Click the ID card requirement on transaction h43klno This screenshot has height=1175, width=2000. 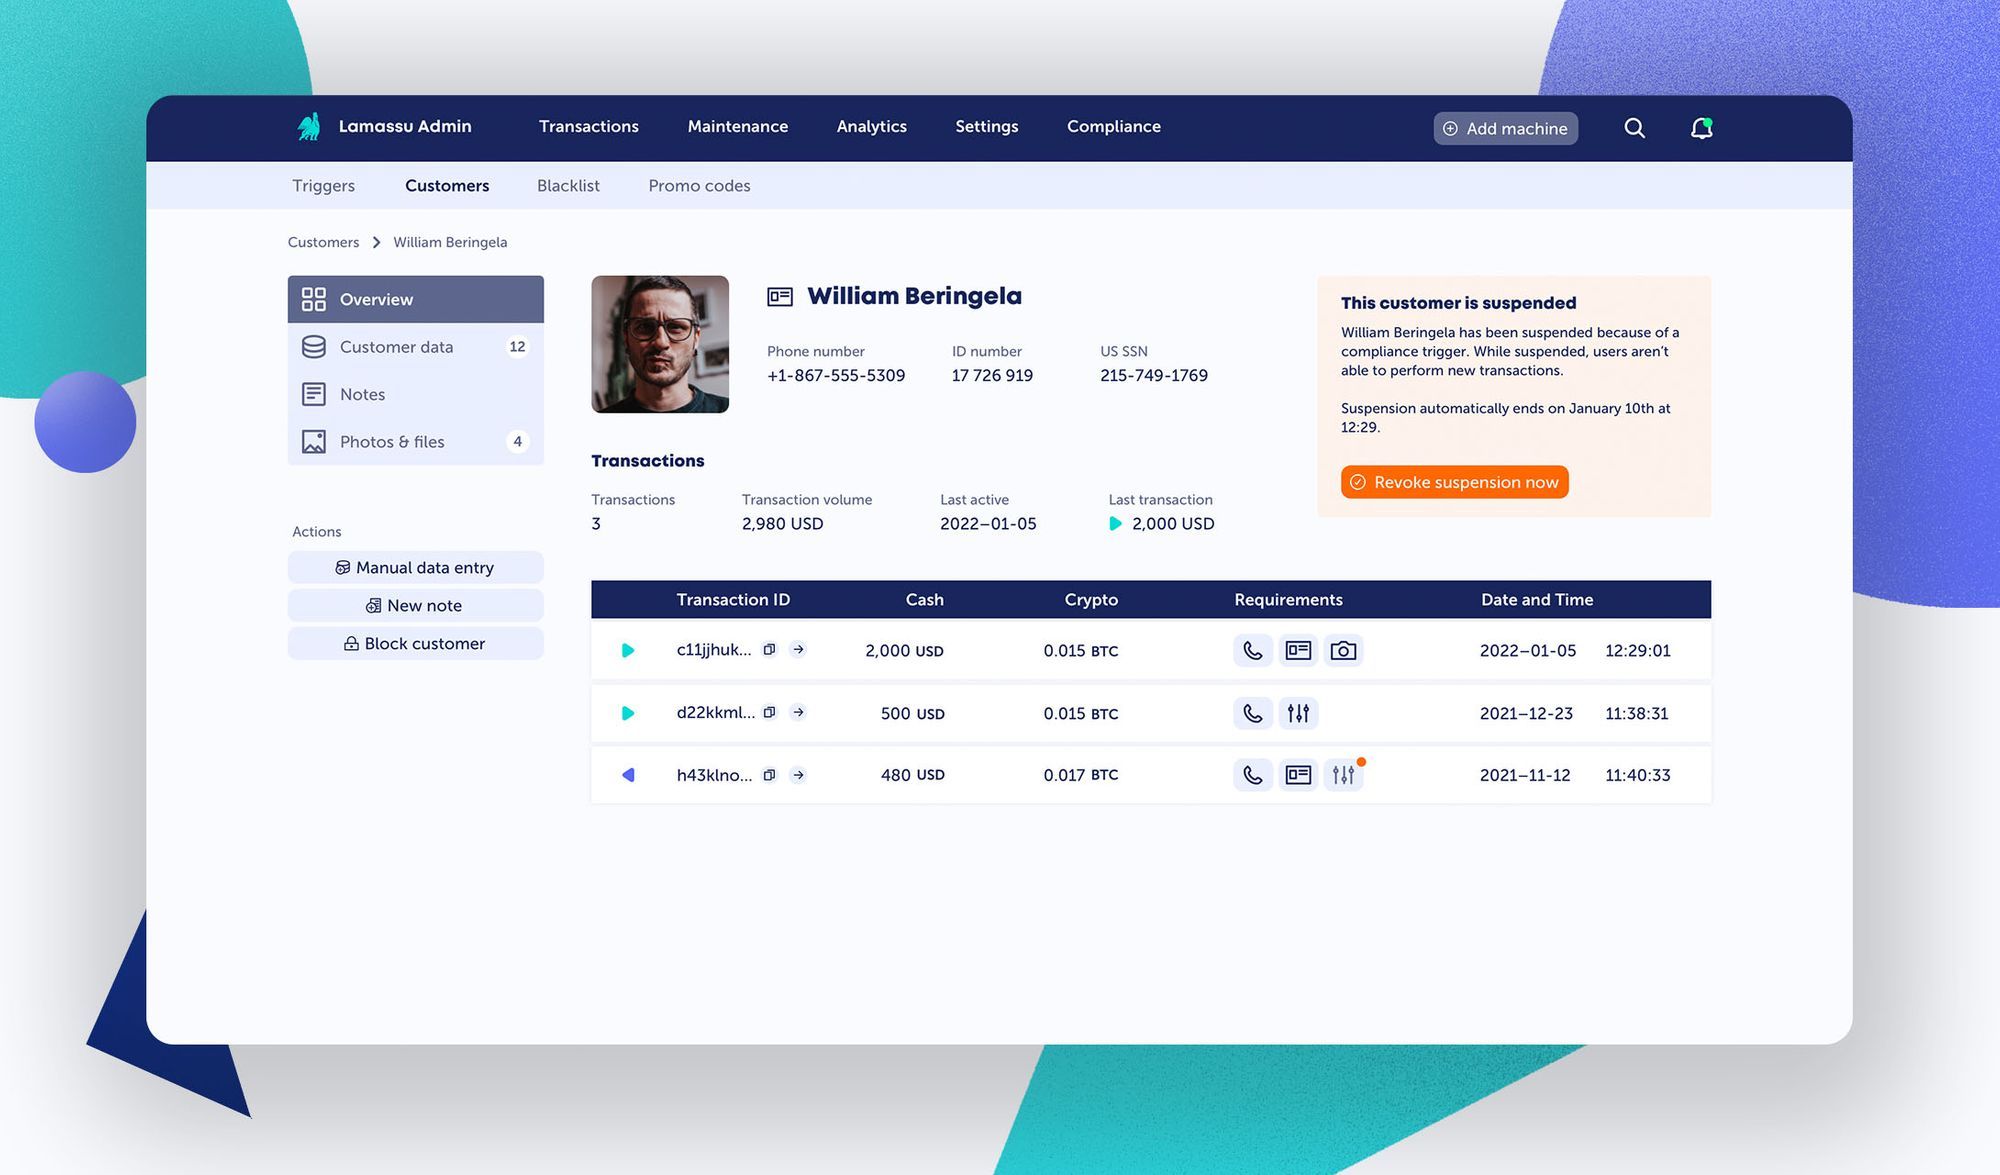(x=1298, y=774)
